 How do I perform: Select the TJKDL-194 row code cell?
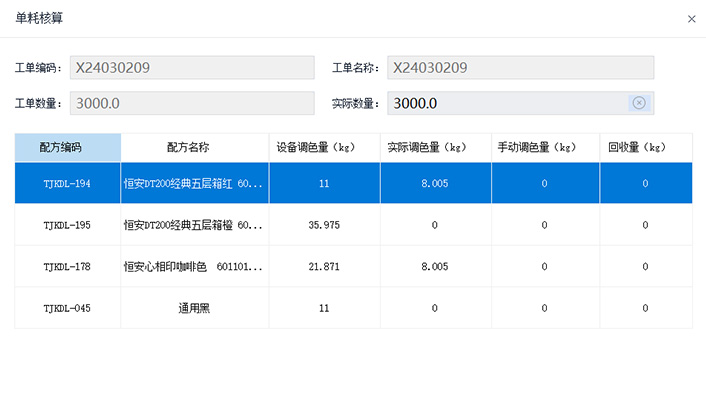click(68, 183)
